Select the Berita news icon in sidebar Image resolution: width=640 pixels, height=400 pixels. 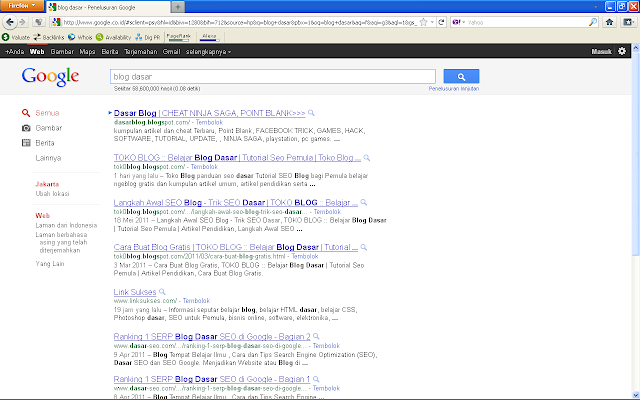[x=26, y=143]
